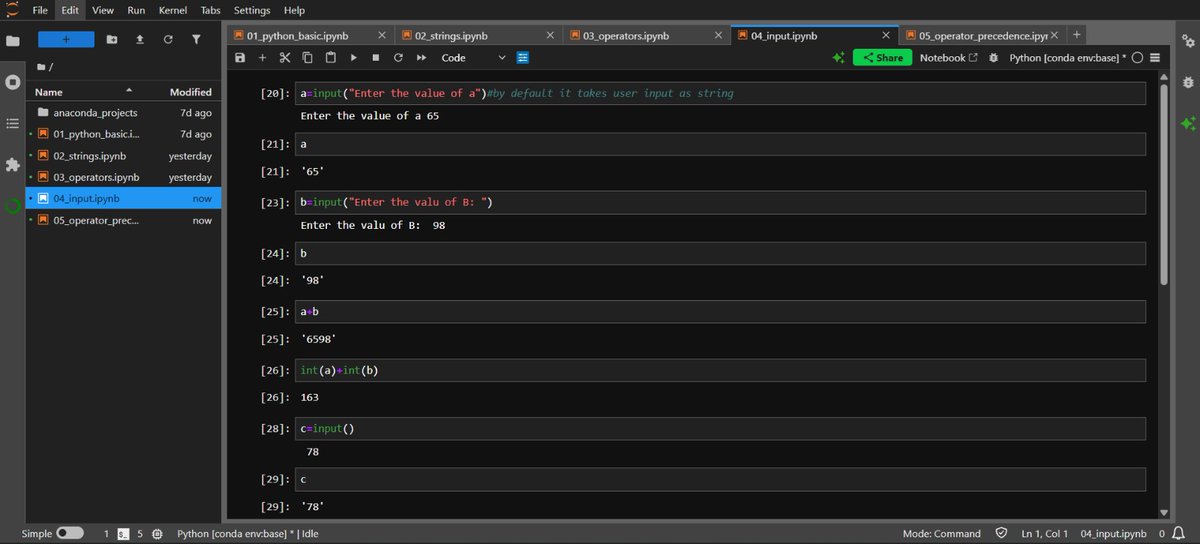Sort files by Name column

[49, 92]
